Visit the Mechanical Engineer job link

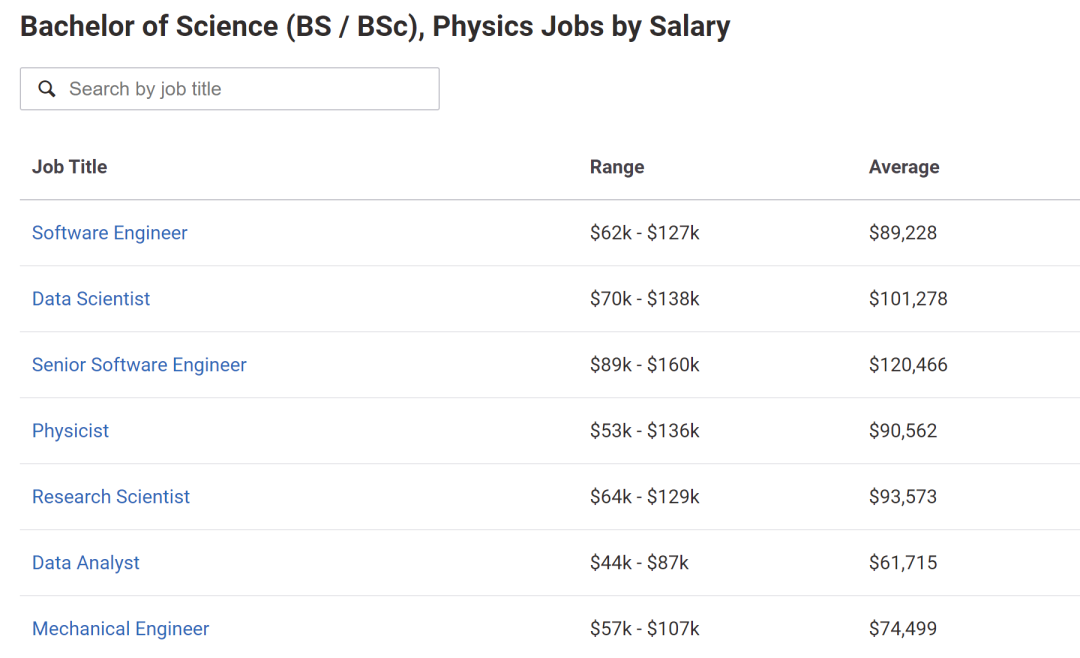[x=121, y=629]
